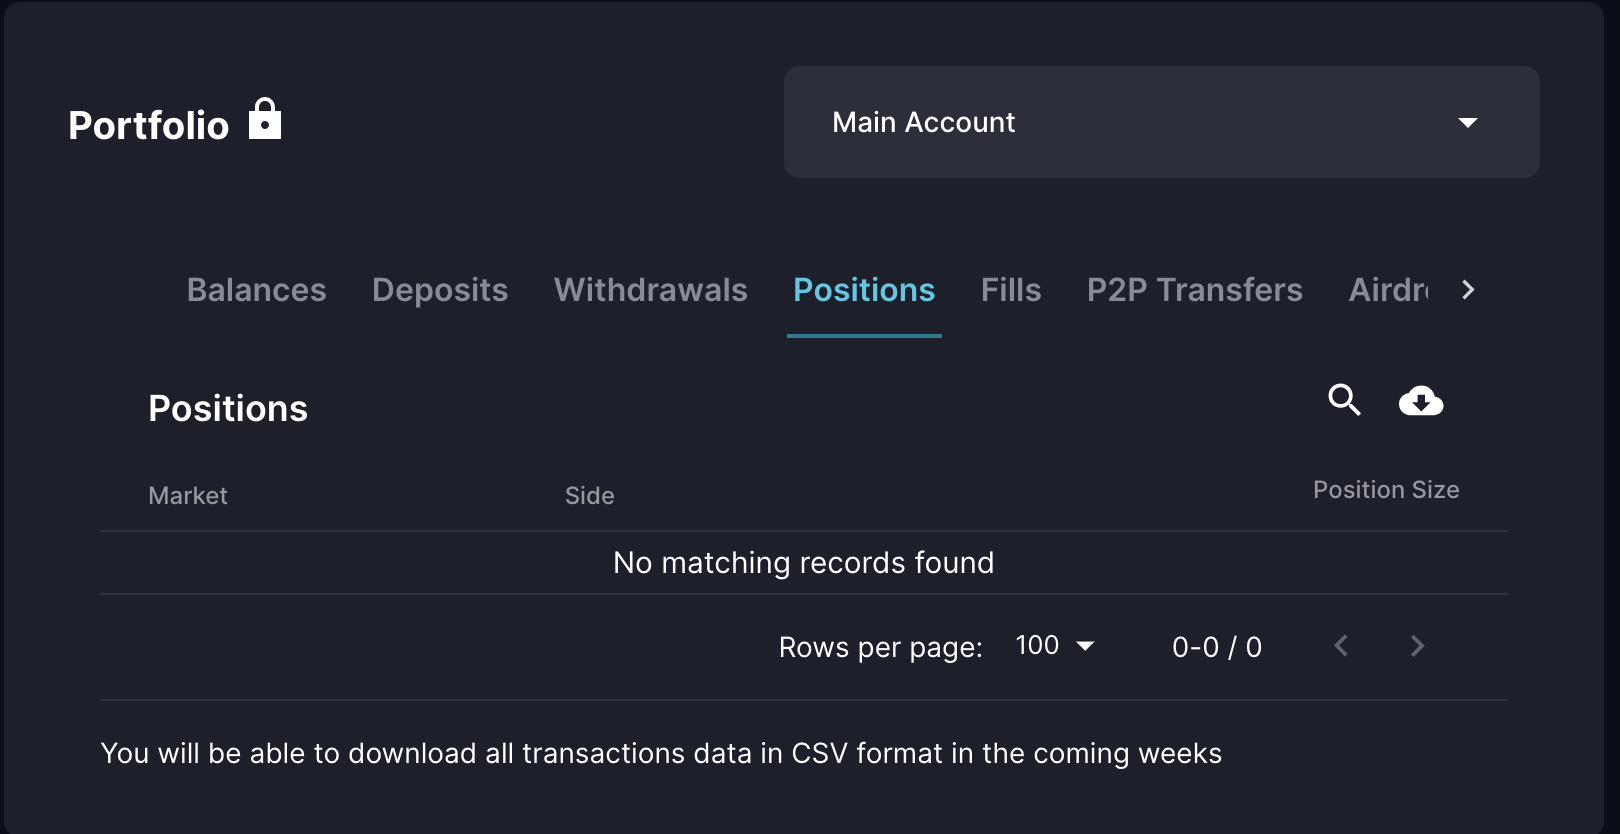The width and height of the screenshot is (1620, 834).
Task: Select the Positions tab
Action: pyautogui.click(x=864, y=290)
